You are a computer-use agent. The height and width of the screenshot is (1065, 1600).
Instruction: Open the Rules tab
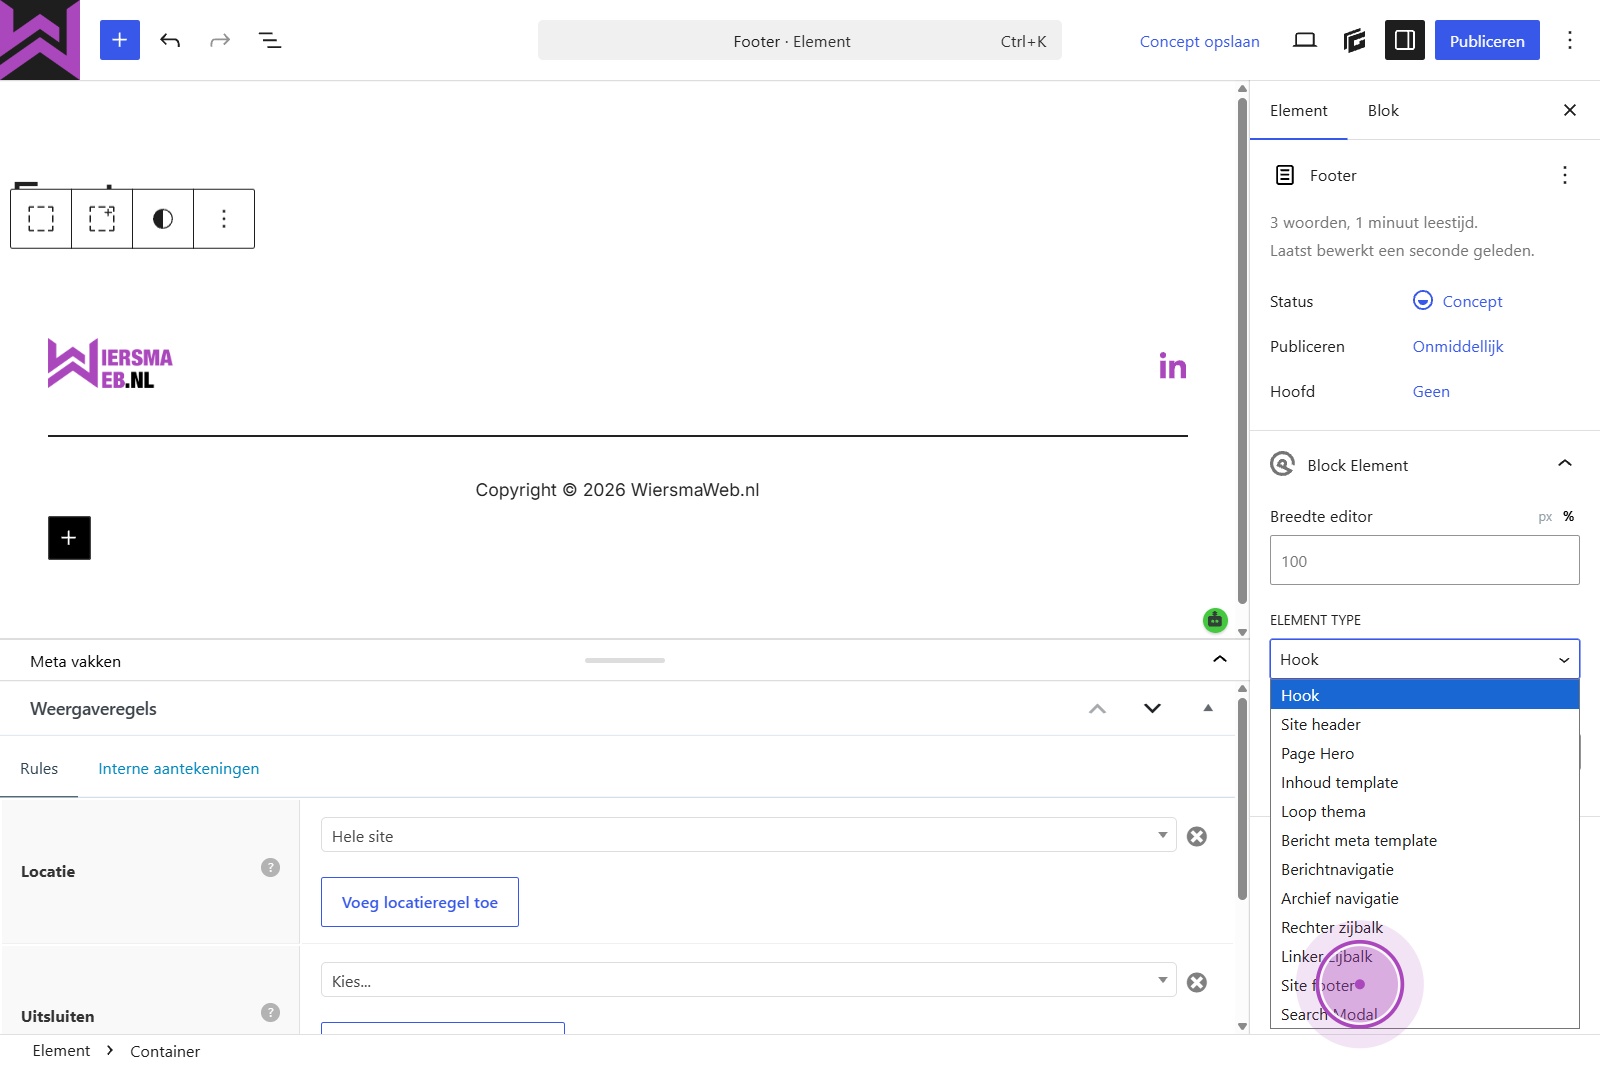point(39,768)
